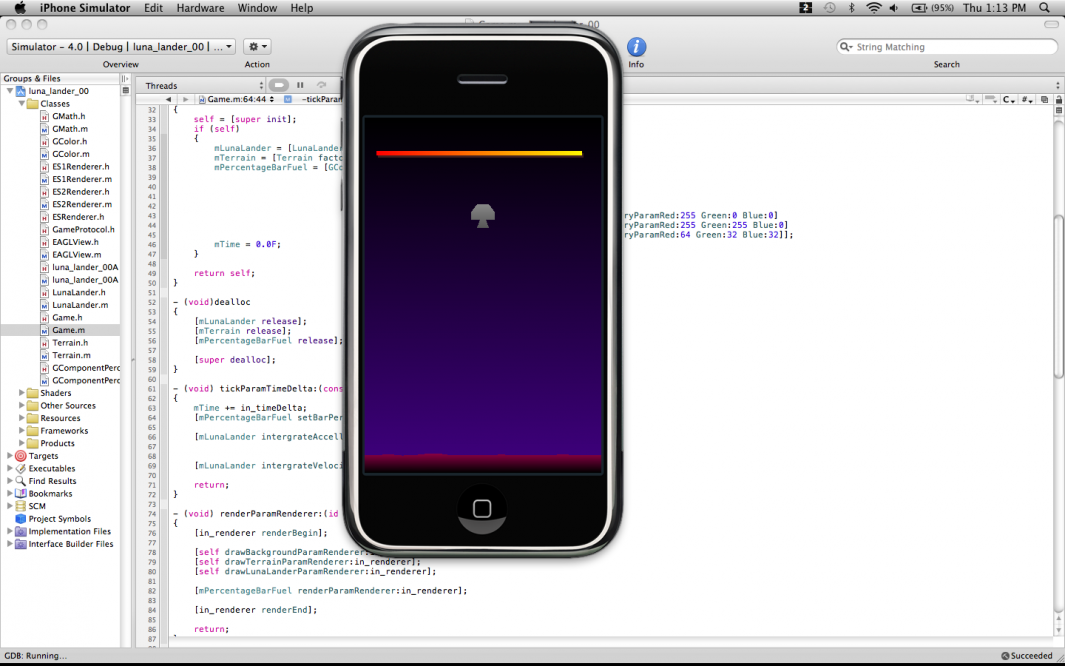
Task: Click the Executables icon
Action: pos(20,468)
